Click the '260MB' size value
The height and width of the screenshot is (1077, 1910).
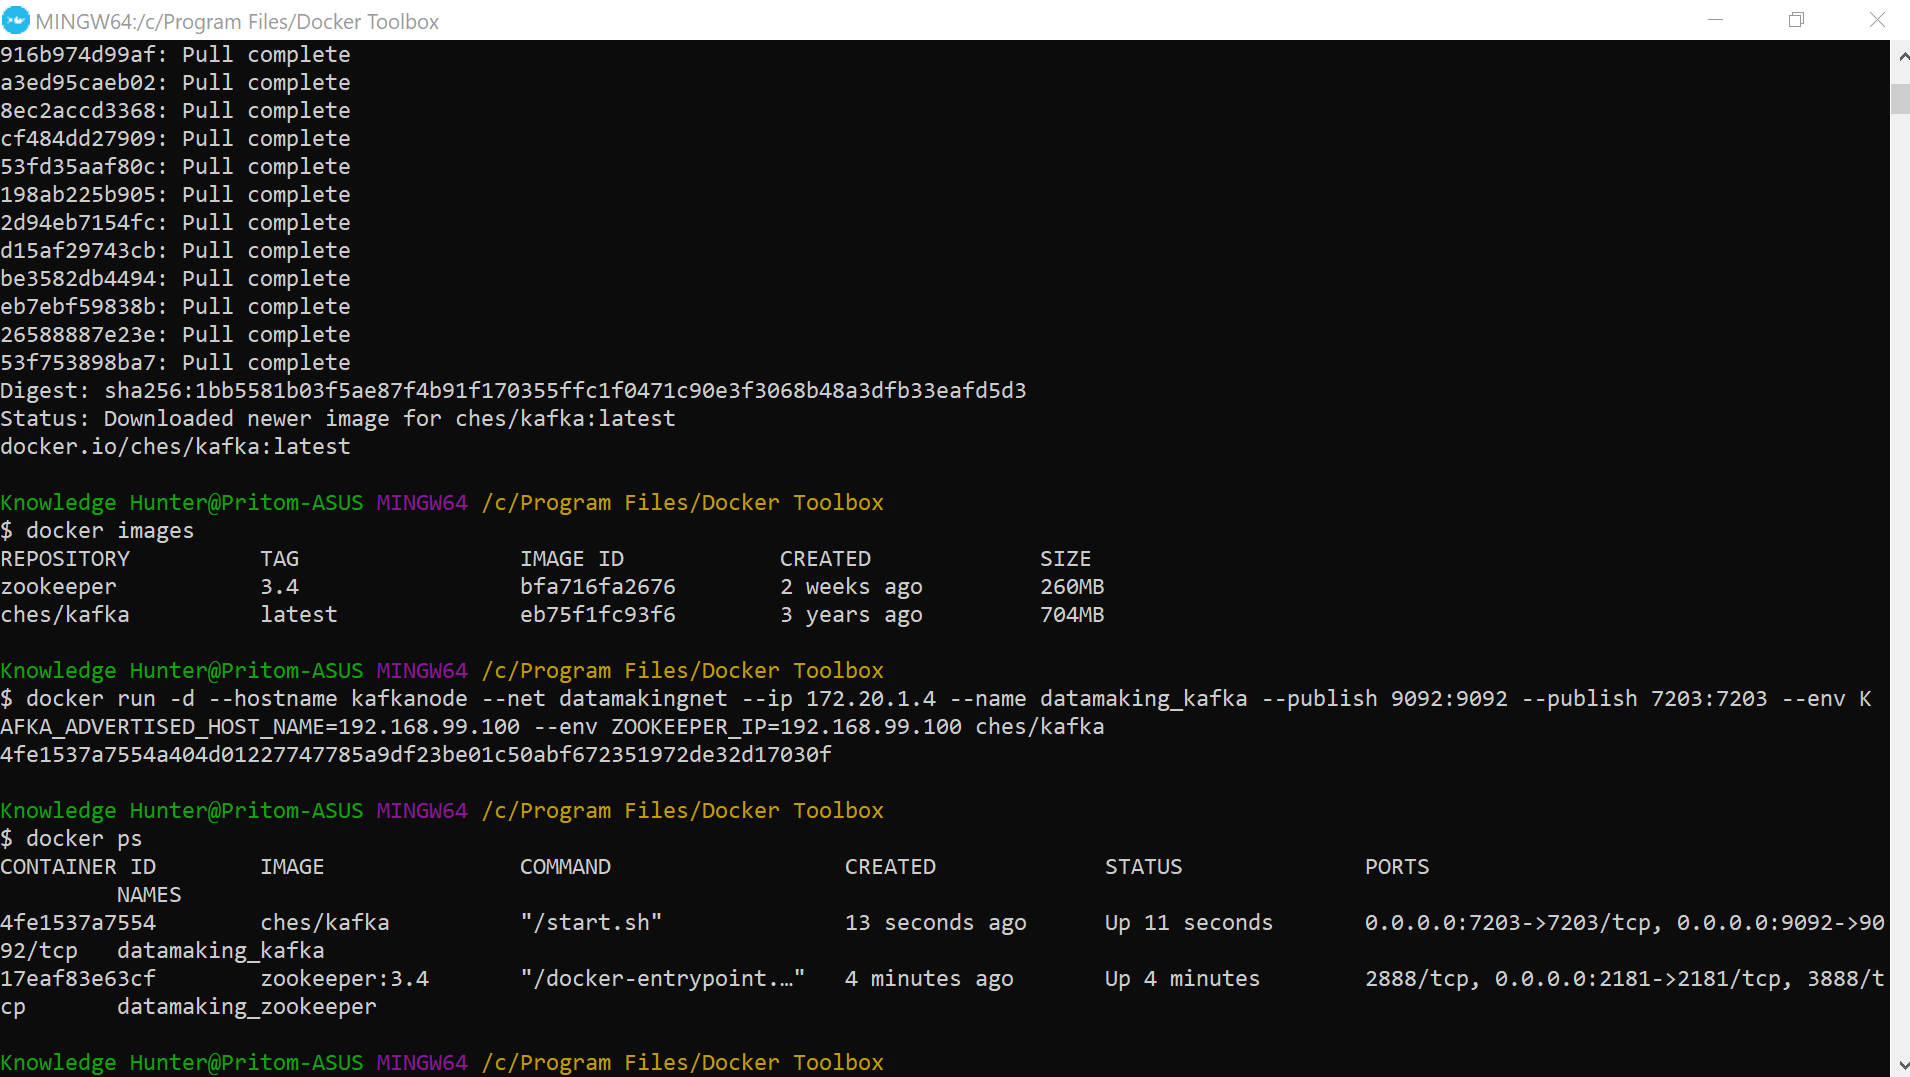click(1072, 587)
